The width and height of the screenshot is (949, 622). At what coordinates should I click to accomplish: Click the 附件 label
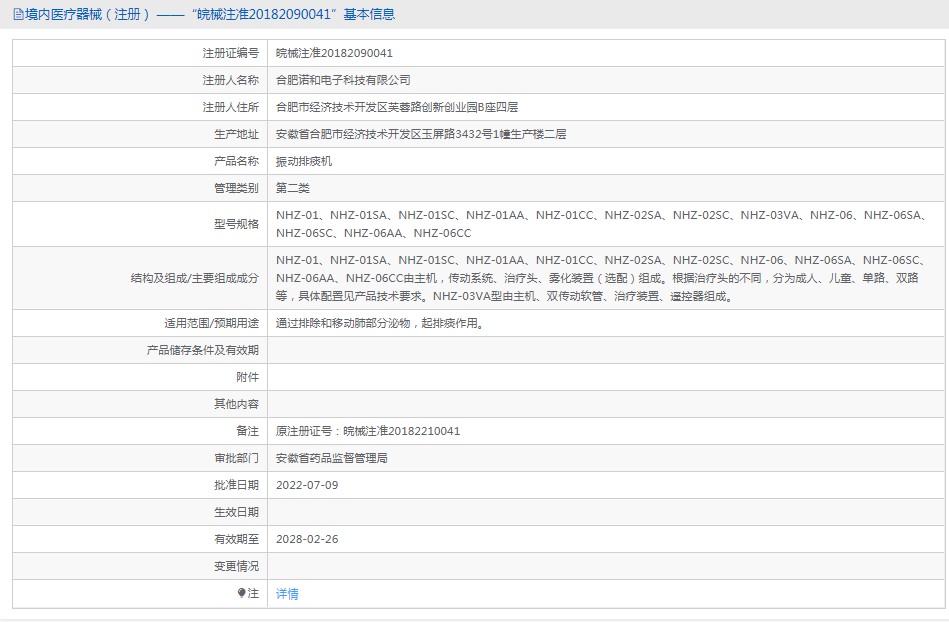click(x=248, y=377)
